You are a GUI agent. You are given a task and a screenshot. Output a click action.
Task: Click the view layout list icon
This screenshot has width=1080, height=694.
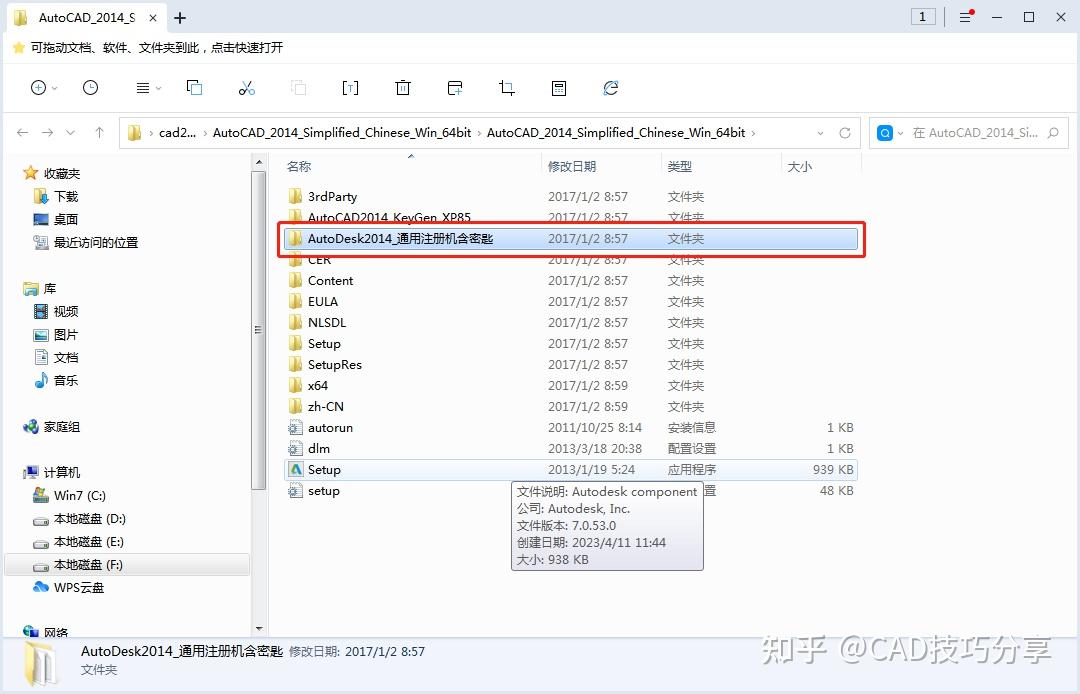click(x=143, y=88)
